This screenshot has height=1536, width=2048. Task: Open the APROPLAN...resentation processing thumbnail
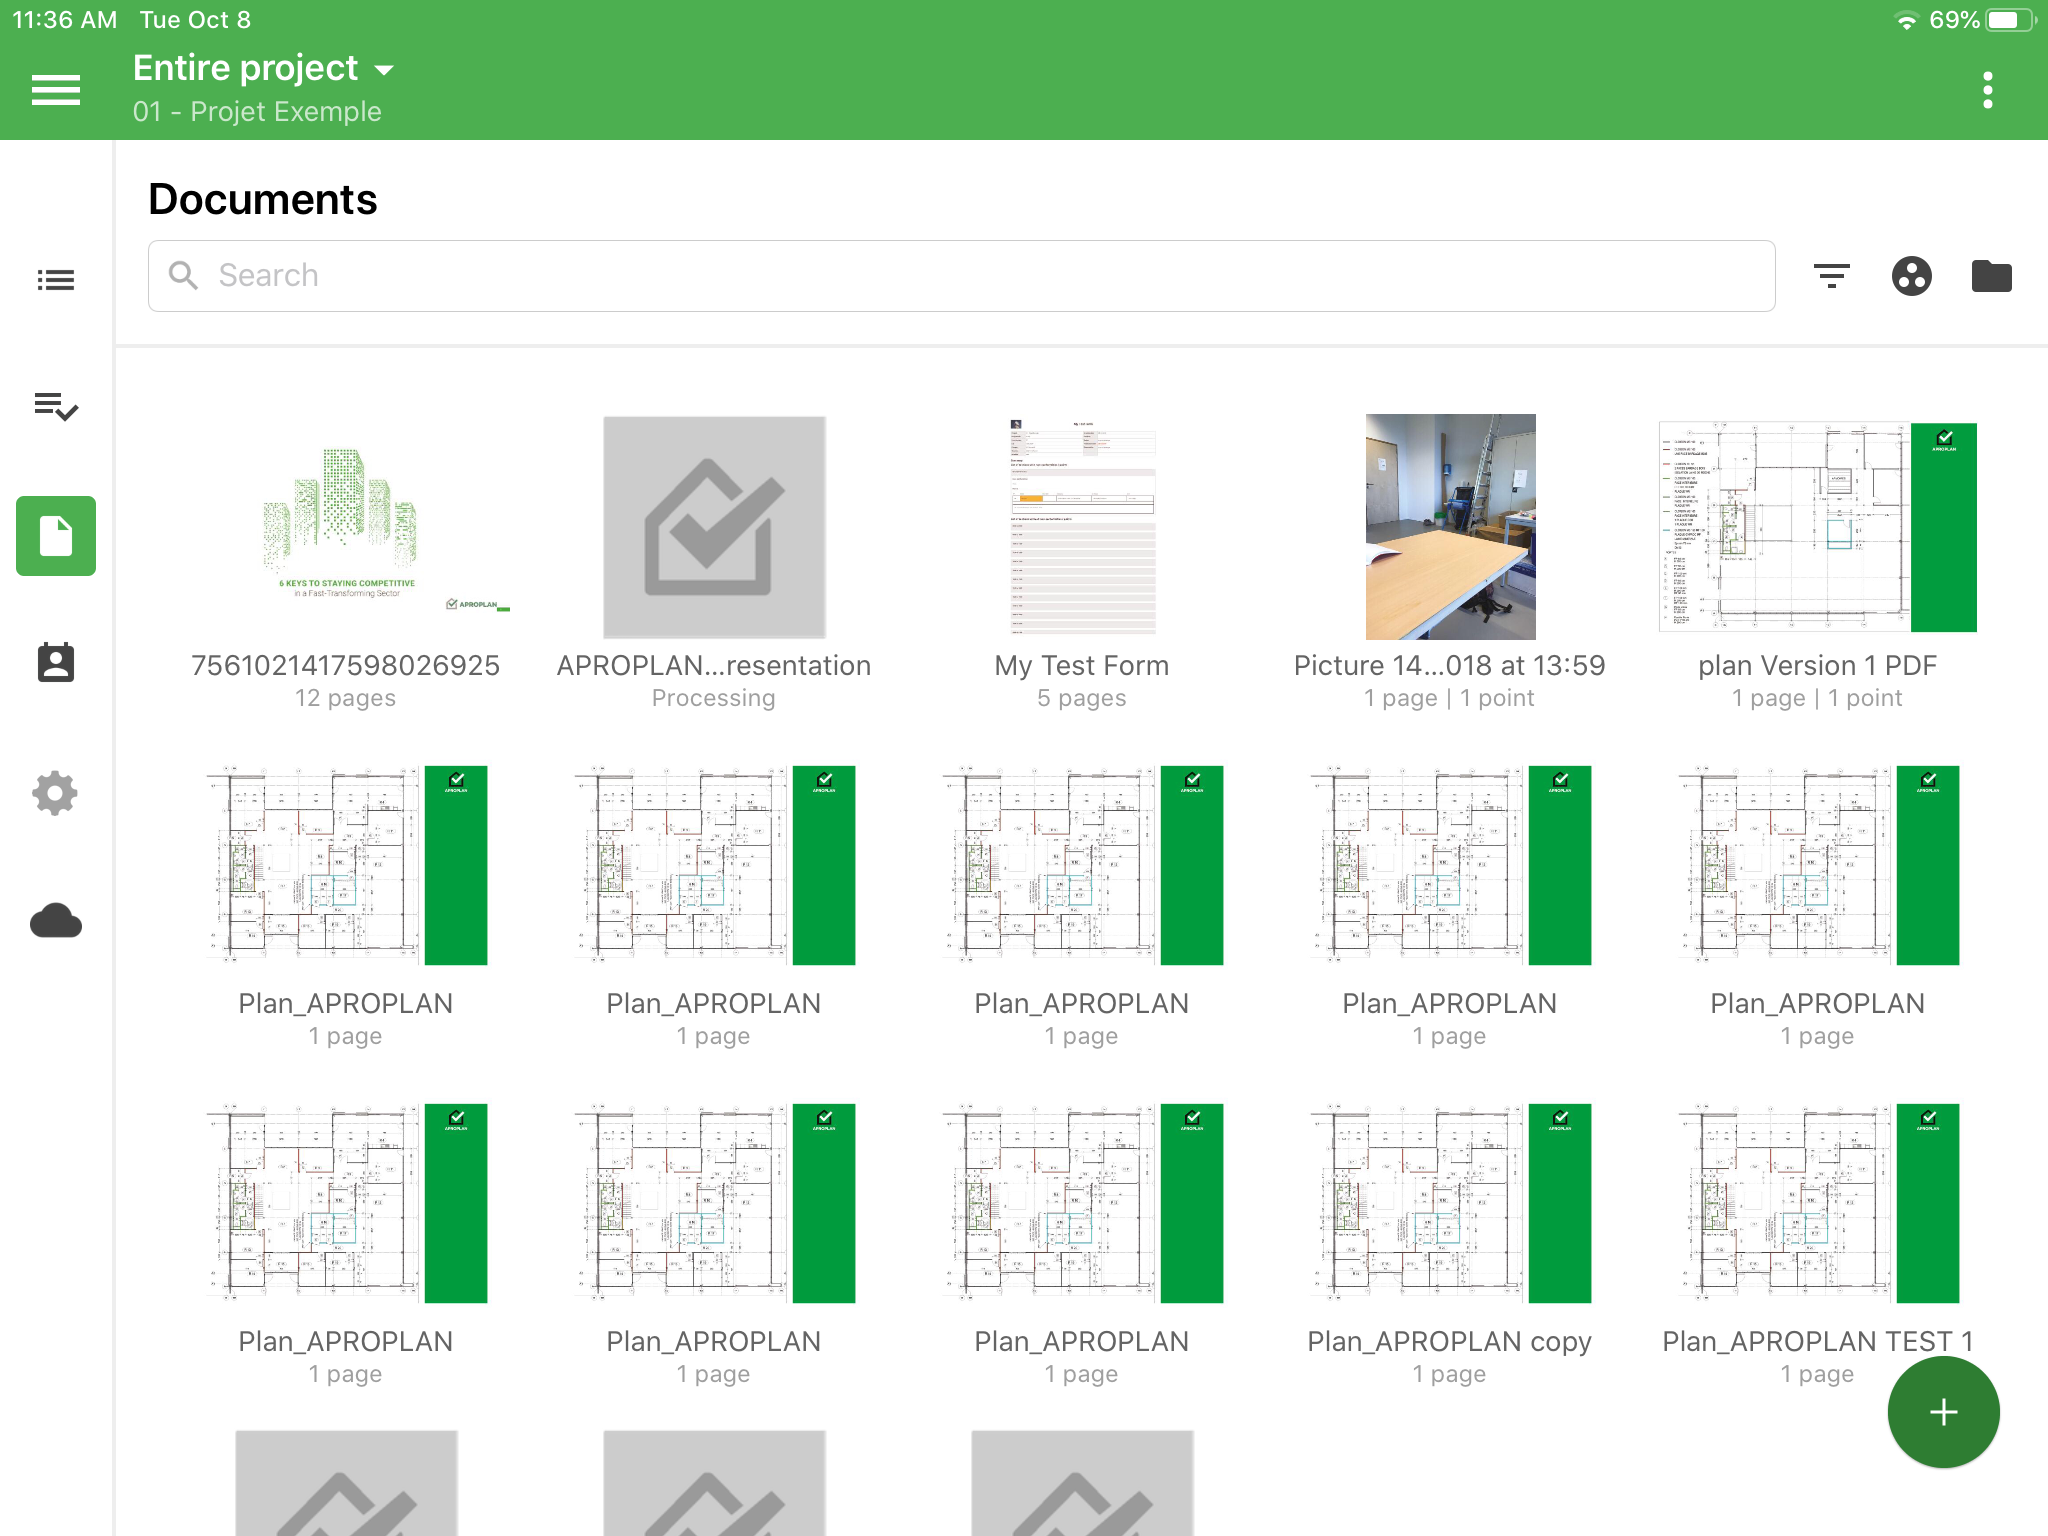pyautogui.click(x=714, y=527)
